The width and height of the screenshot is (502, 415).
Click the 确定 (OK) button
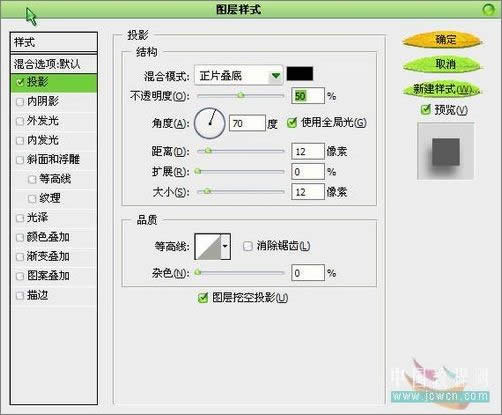click(443, 40)
